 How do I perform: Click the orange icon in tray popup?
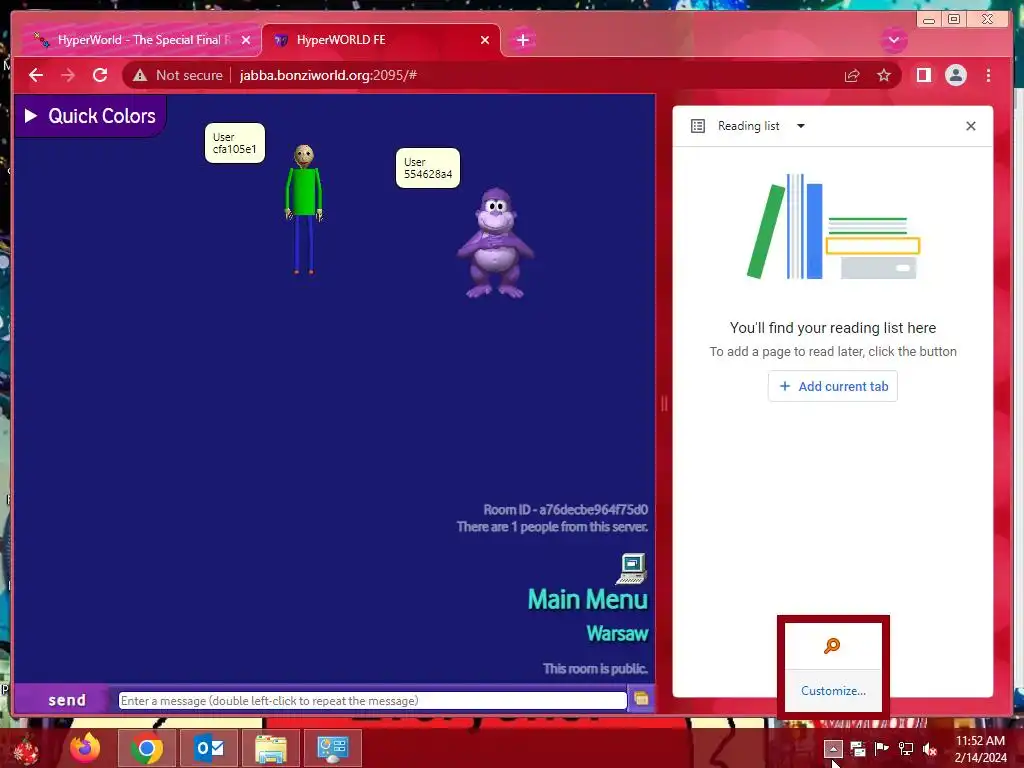click(831, 646)
